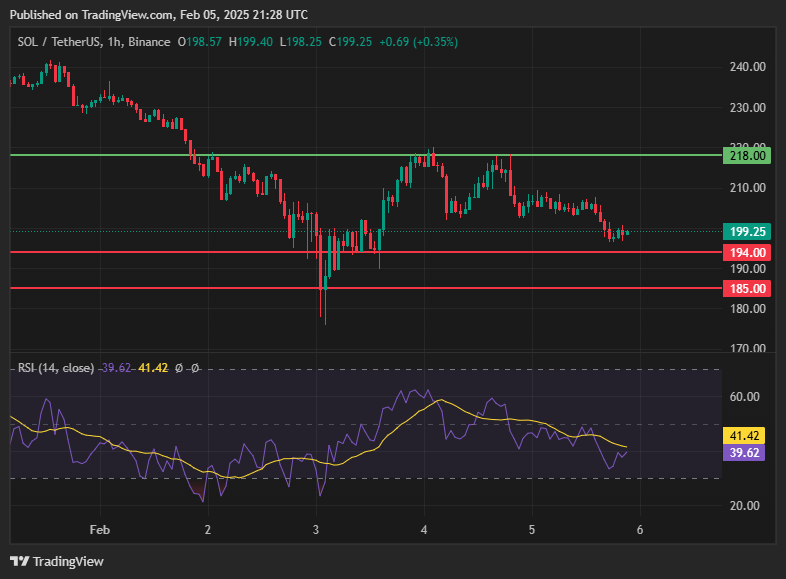Screen dimensions: 786x579
Task: Select the green 218.00 price axis tag
Action: click(x=748, y=155)
